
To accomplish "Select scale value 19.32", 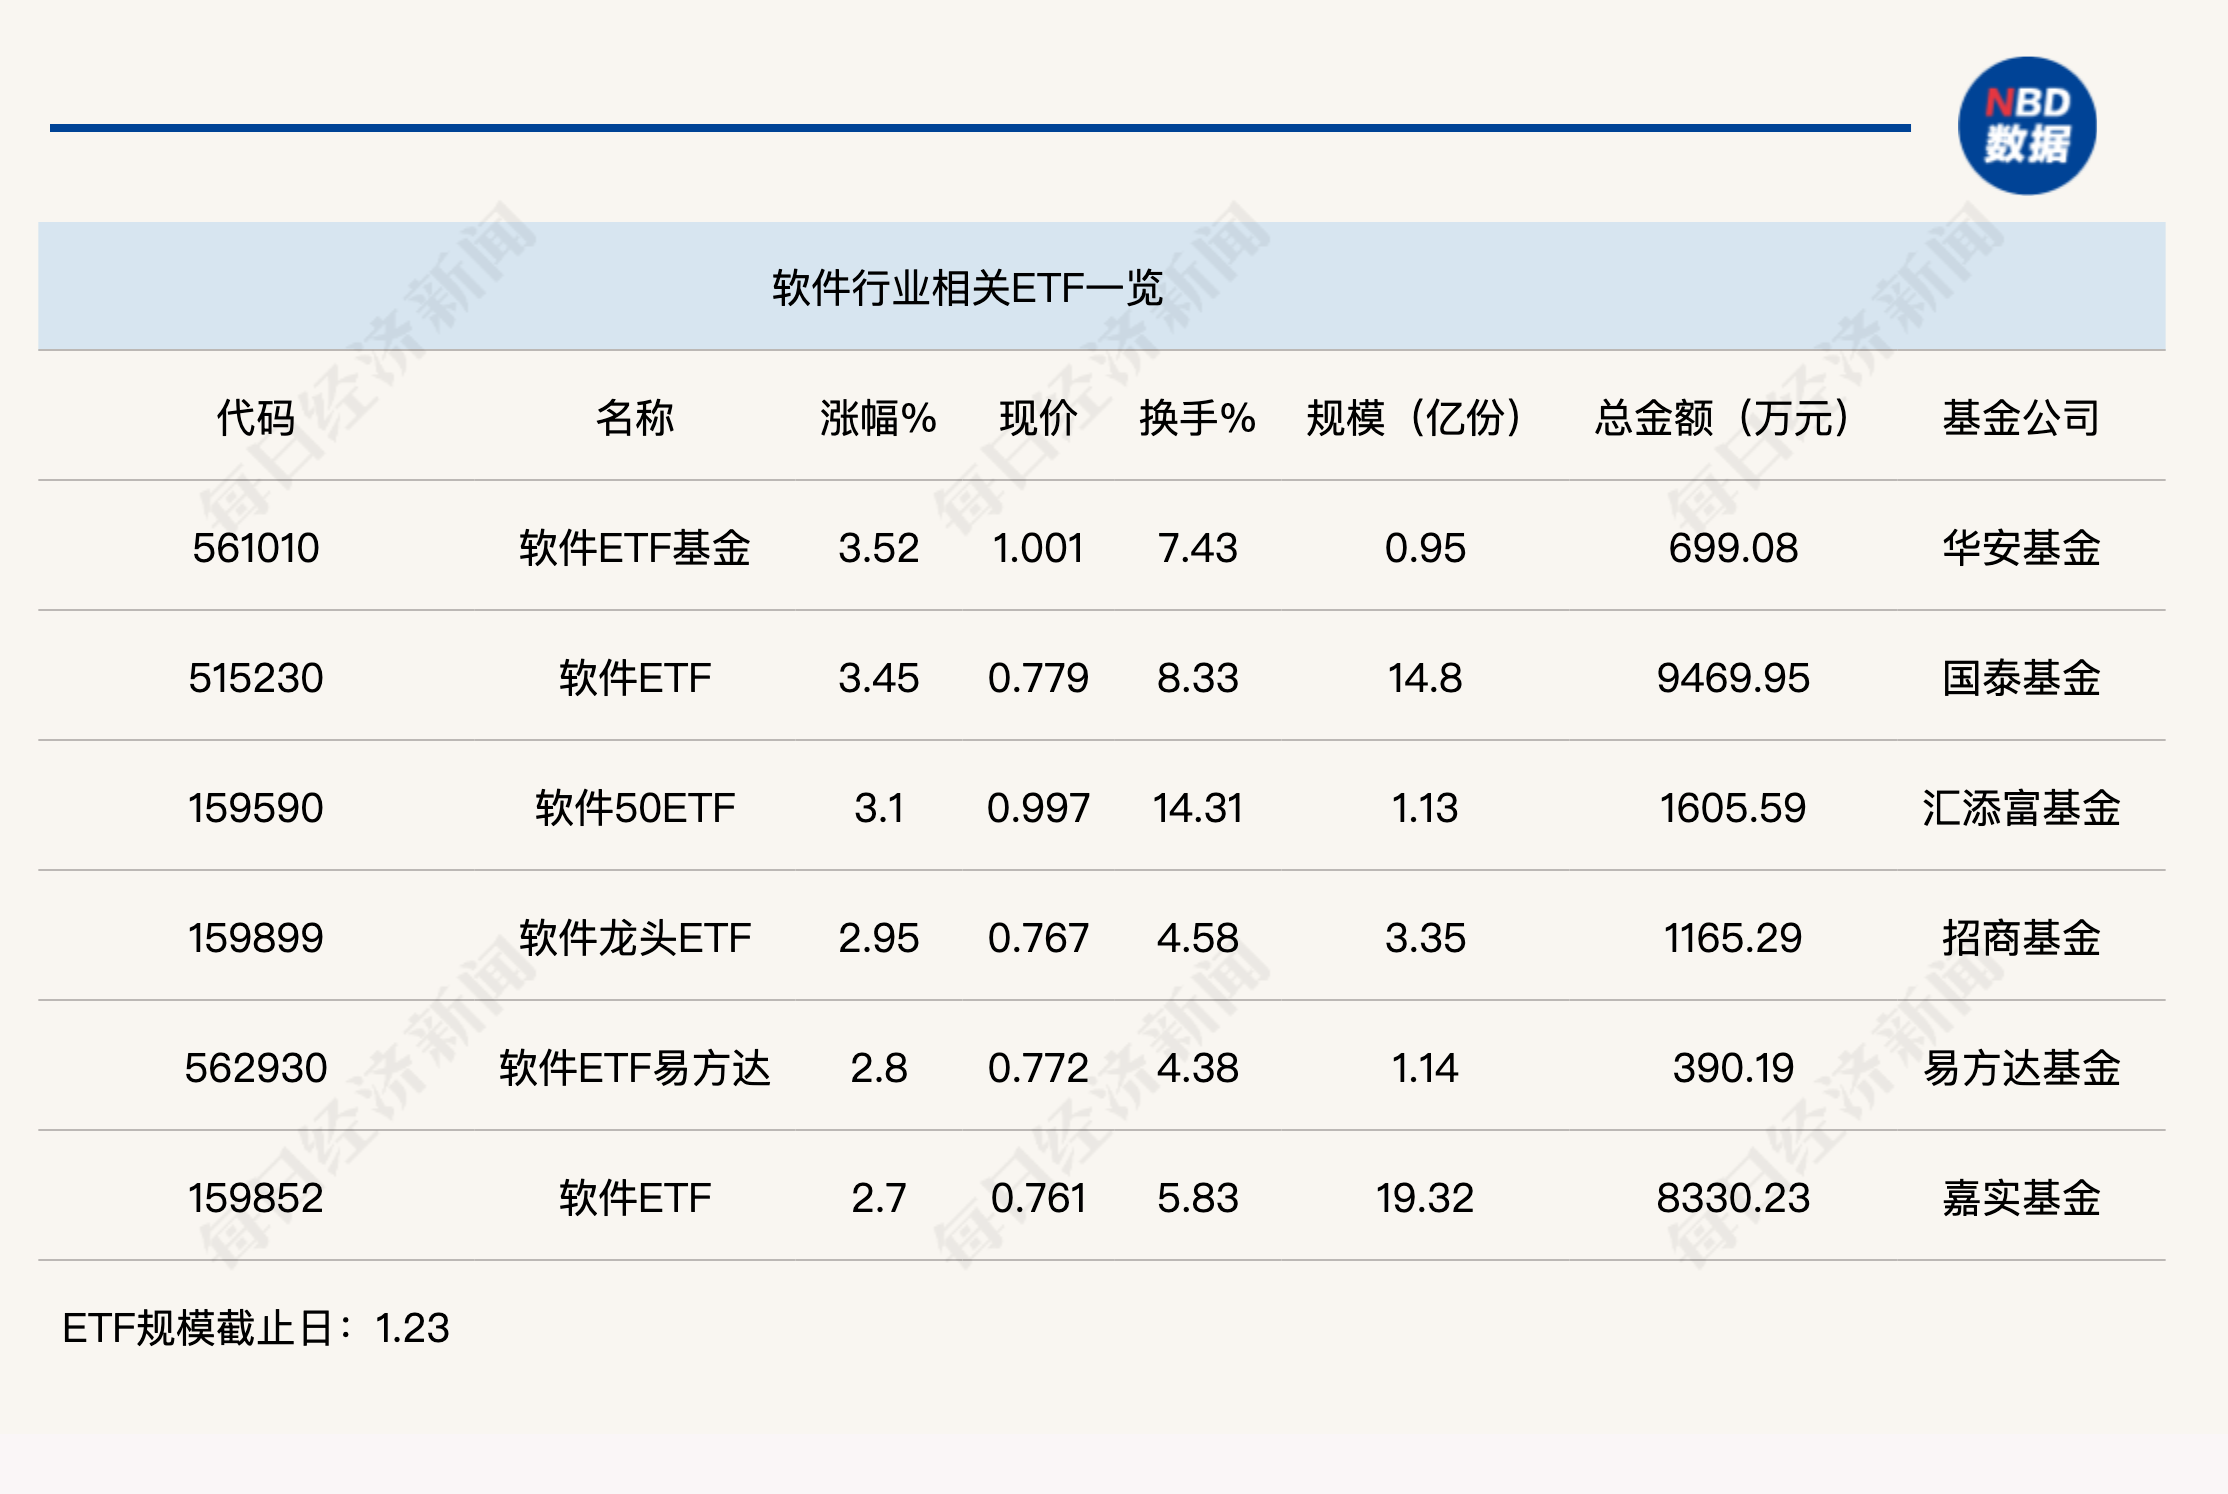I will tap(1425, 1198).
